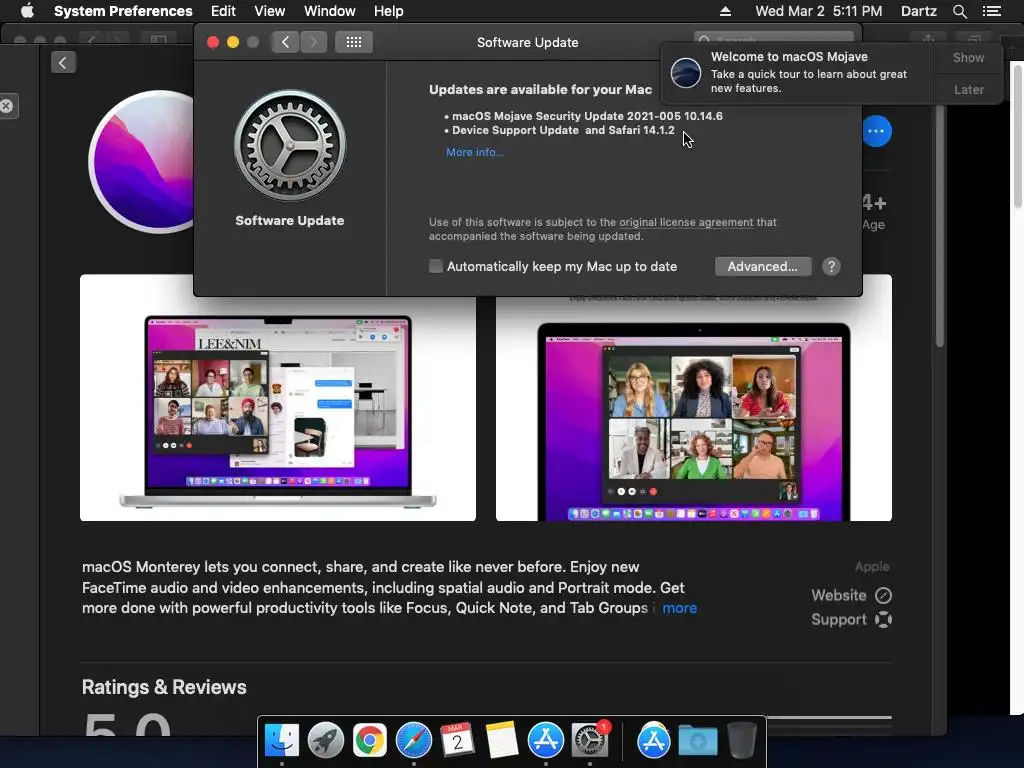Open the Edit menu

[223, 11]
